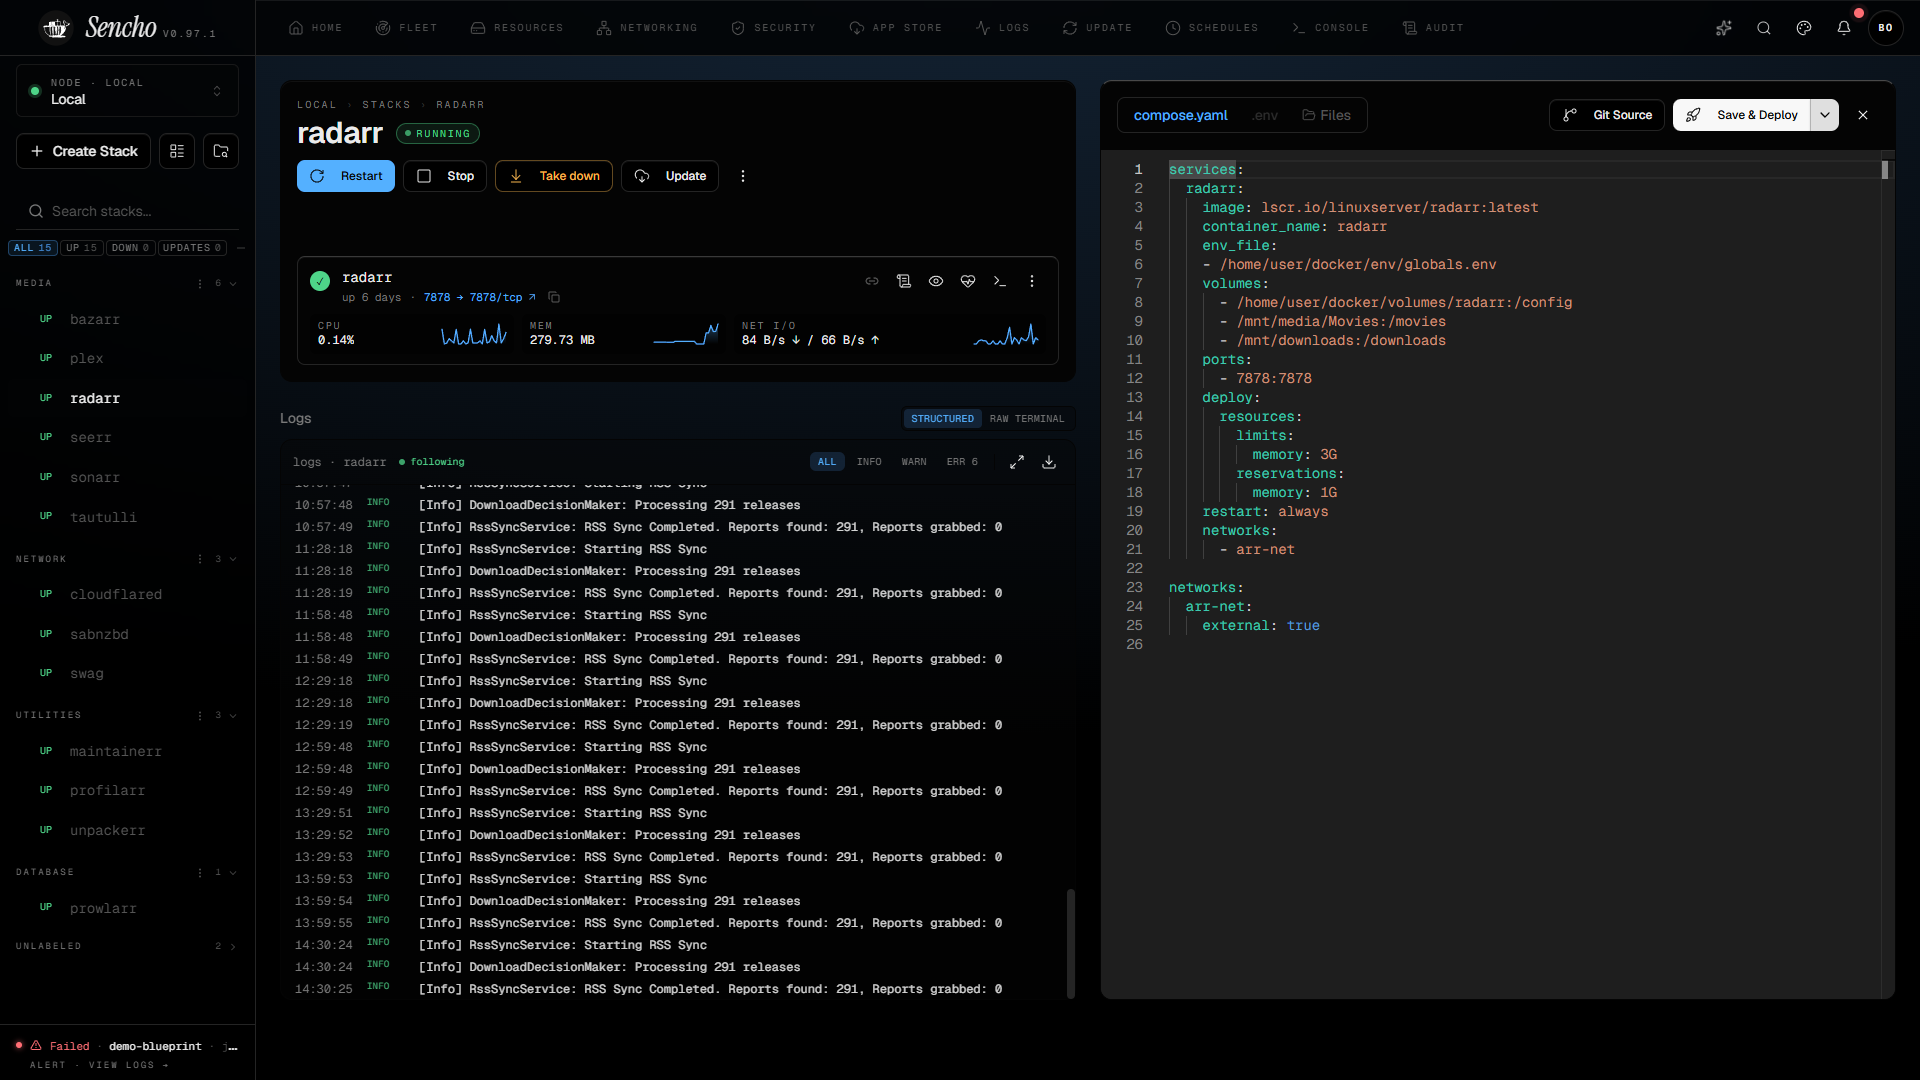Open View Logs for the failed alert
The image size is (1920, 1080).
point(128,1065)
